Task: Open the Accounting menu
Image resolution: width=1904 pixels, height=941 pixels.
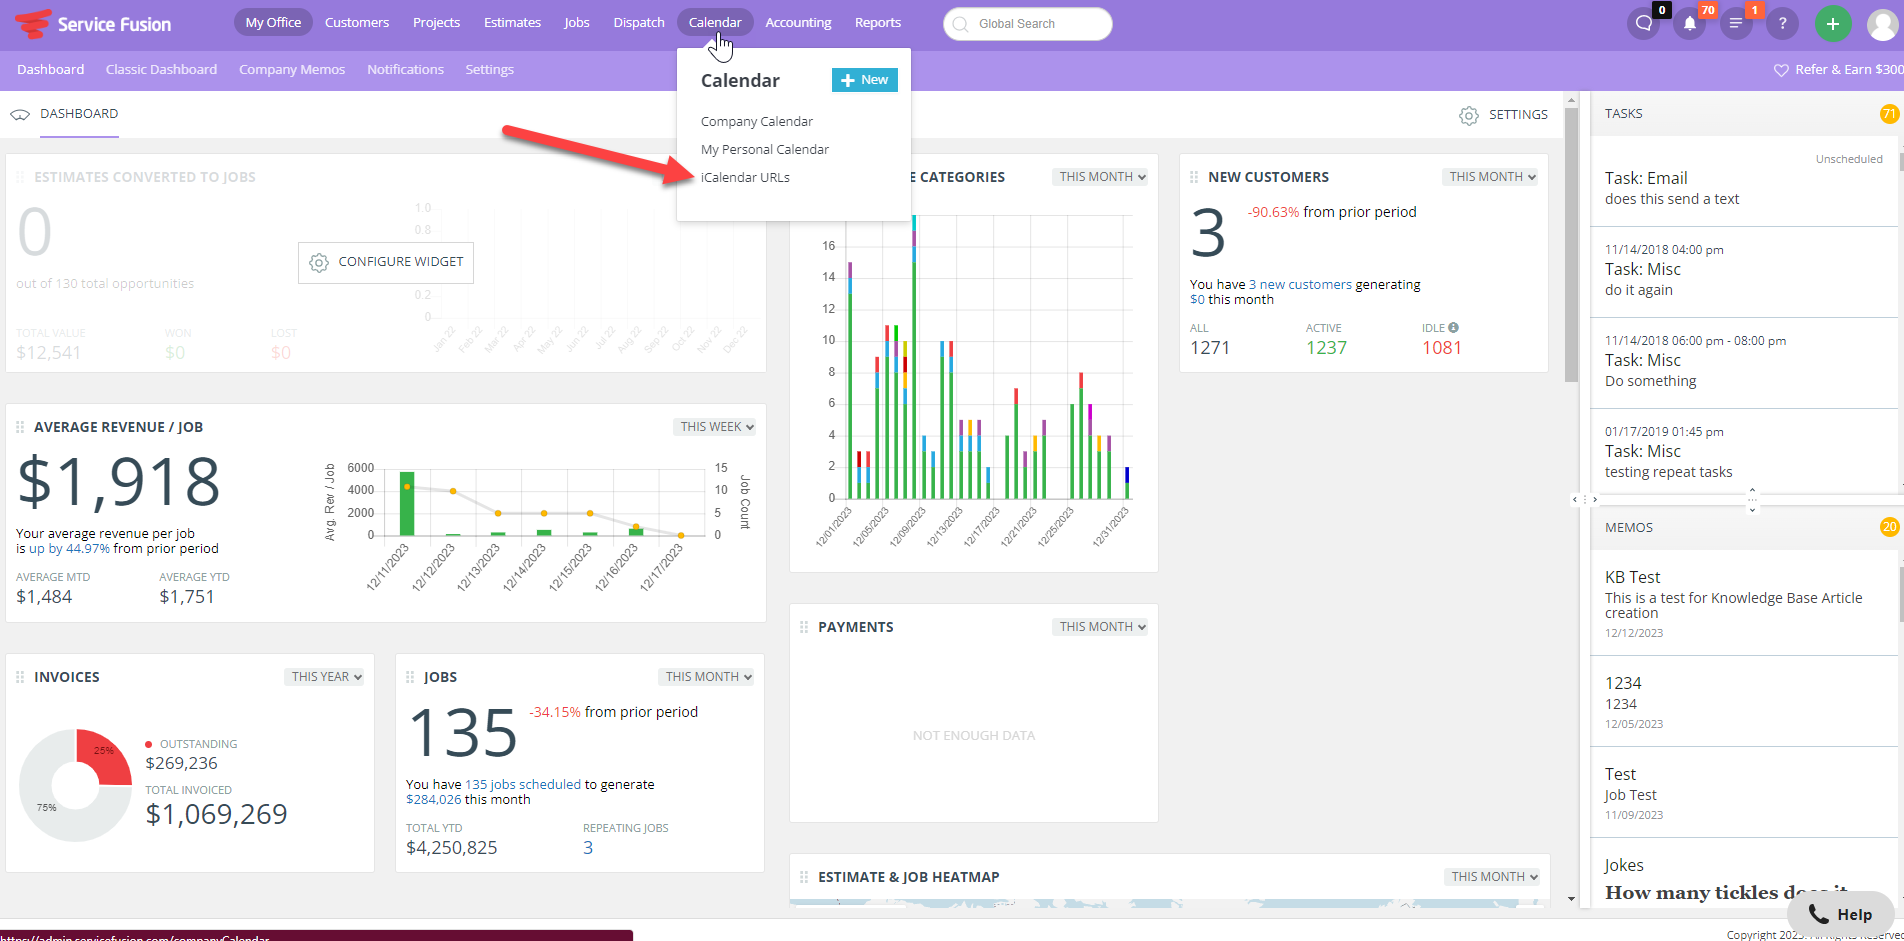Action: [798, 22]
